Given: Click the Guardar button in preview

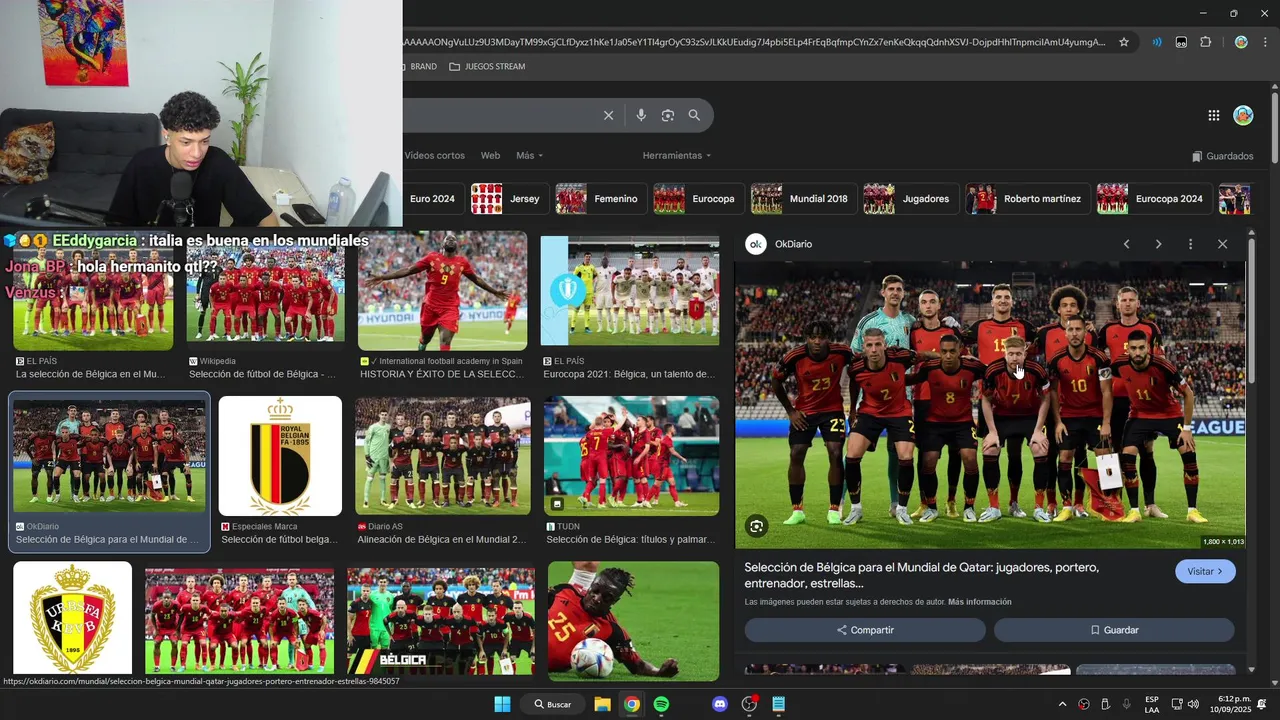Looking at the screenshot, I should point(1114,630).
